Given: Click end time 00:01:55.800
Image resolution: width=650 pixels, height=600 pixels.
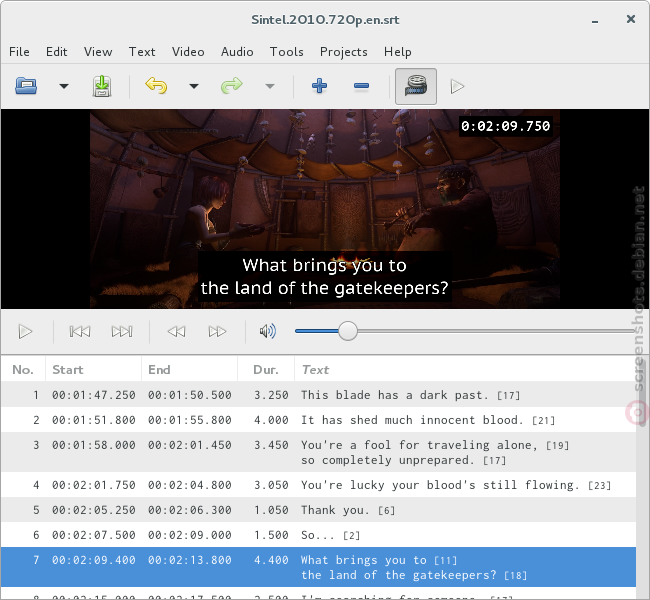Looking at the screenshot, I should (190, 420).
